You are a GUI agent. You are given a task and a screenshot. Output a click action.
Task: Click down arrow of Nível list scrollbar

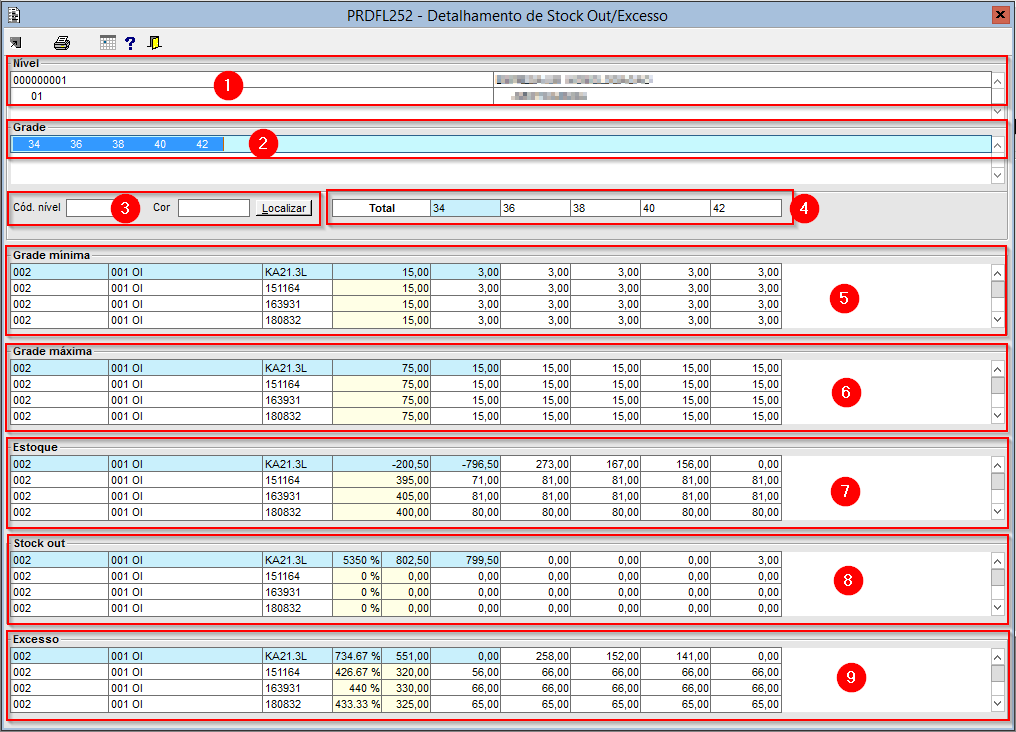click(x=998, y=111)
